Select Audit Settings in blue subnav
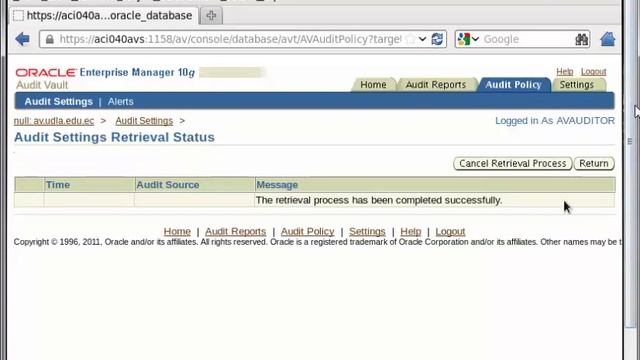This screenshot has width=640, height=360. [59, 102]
